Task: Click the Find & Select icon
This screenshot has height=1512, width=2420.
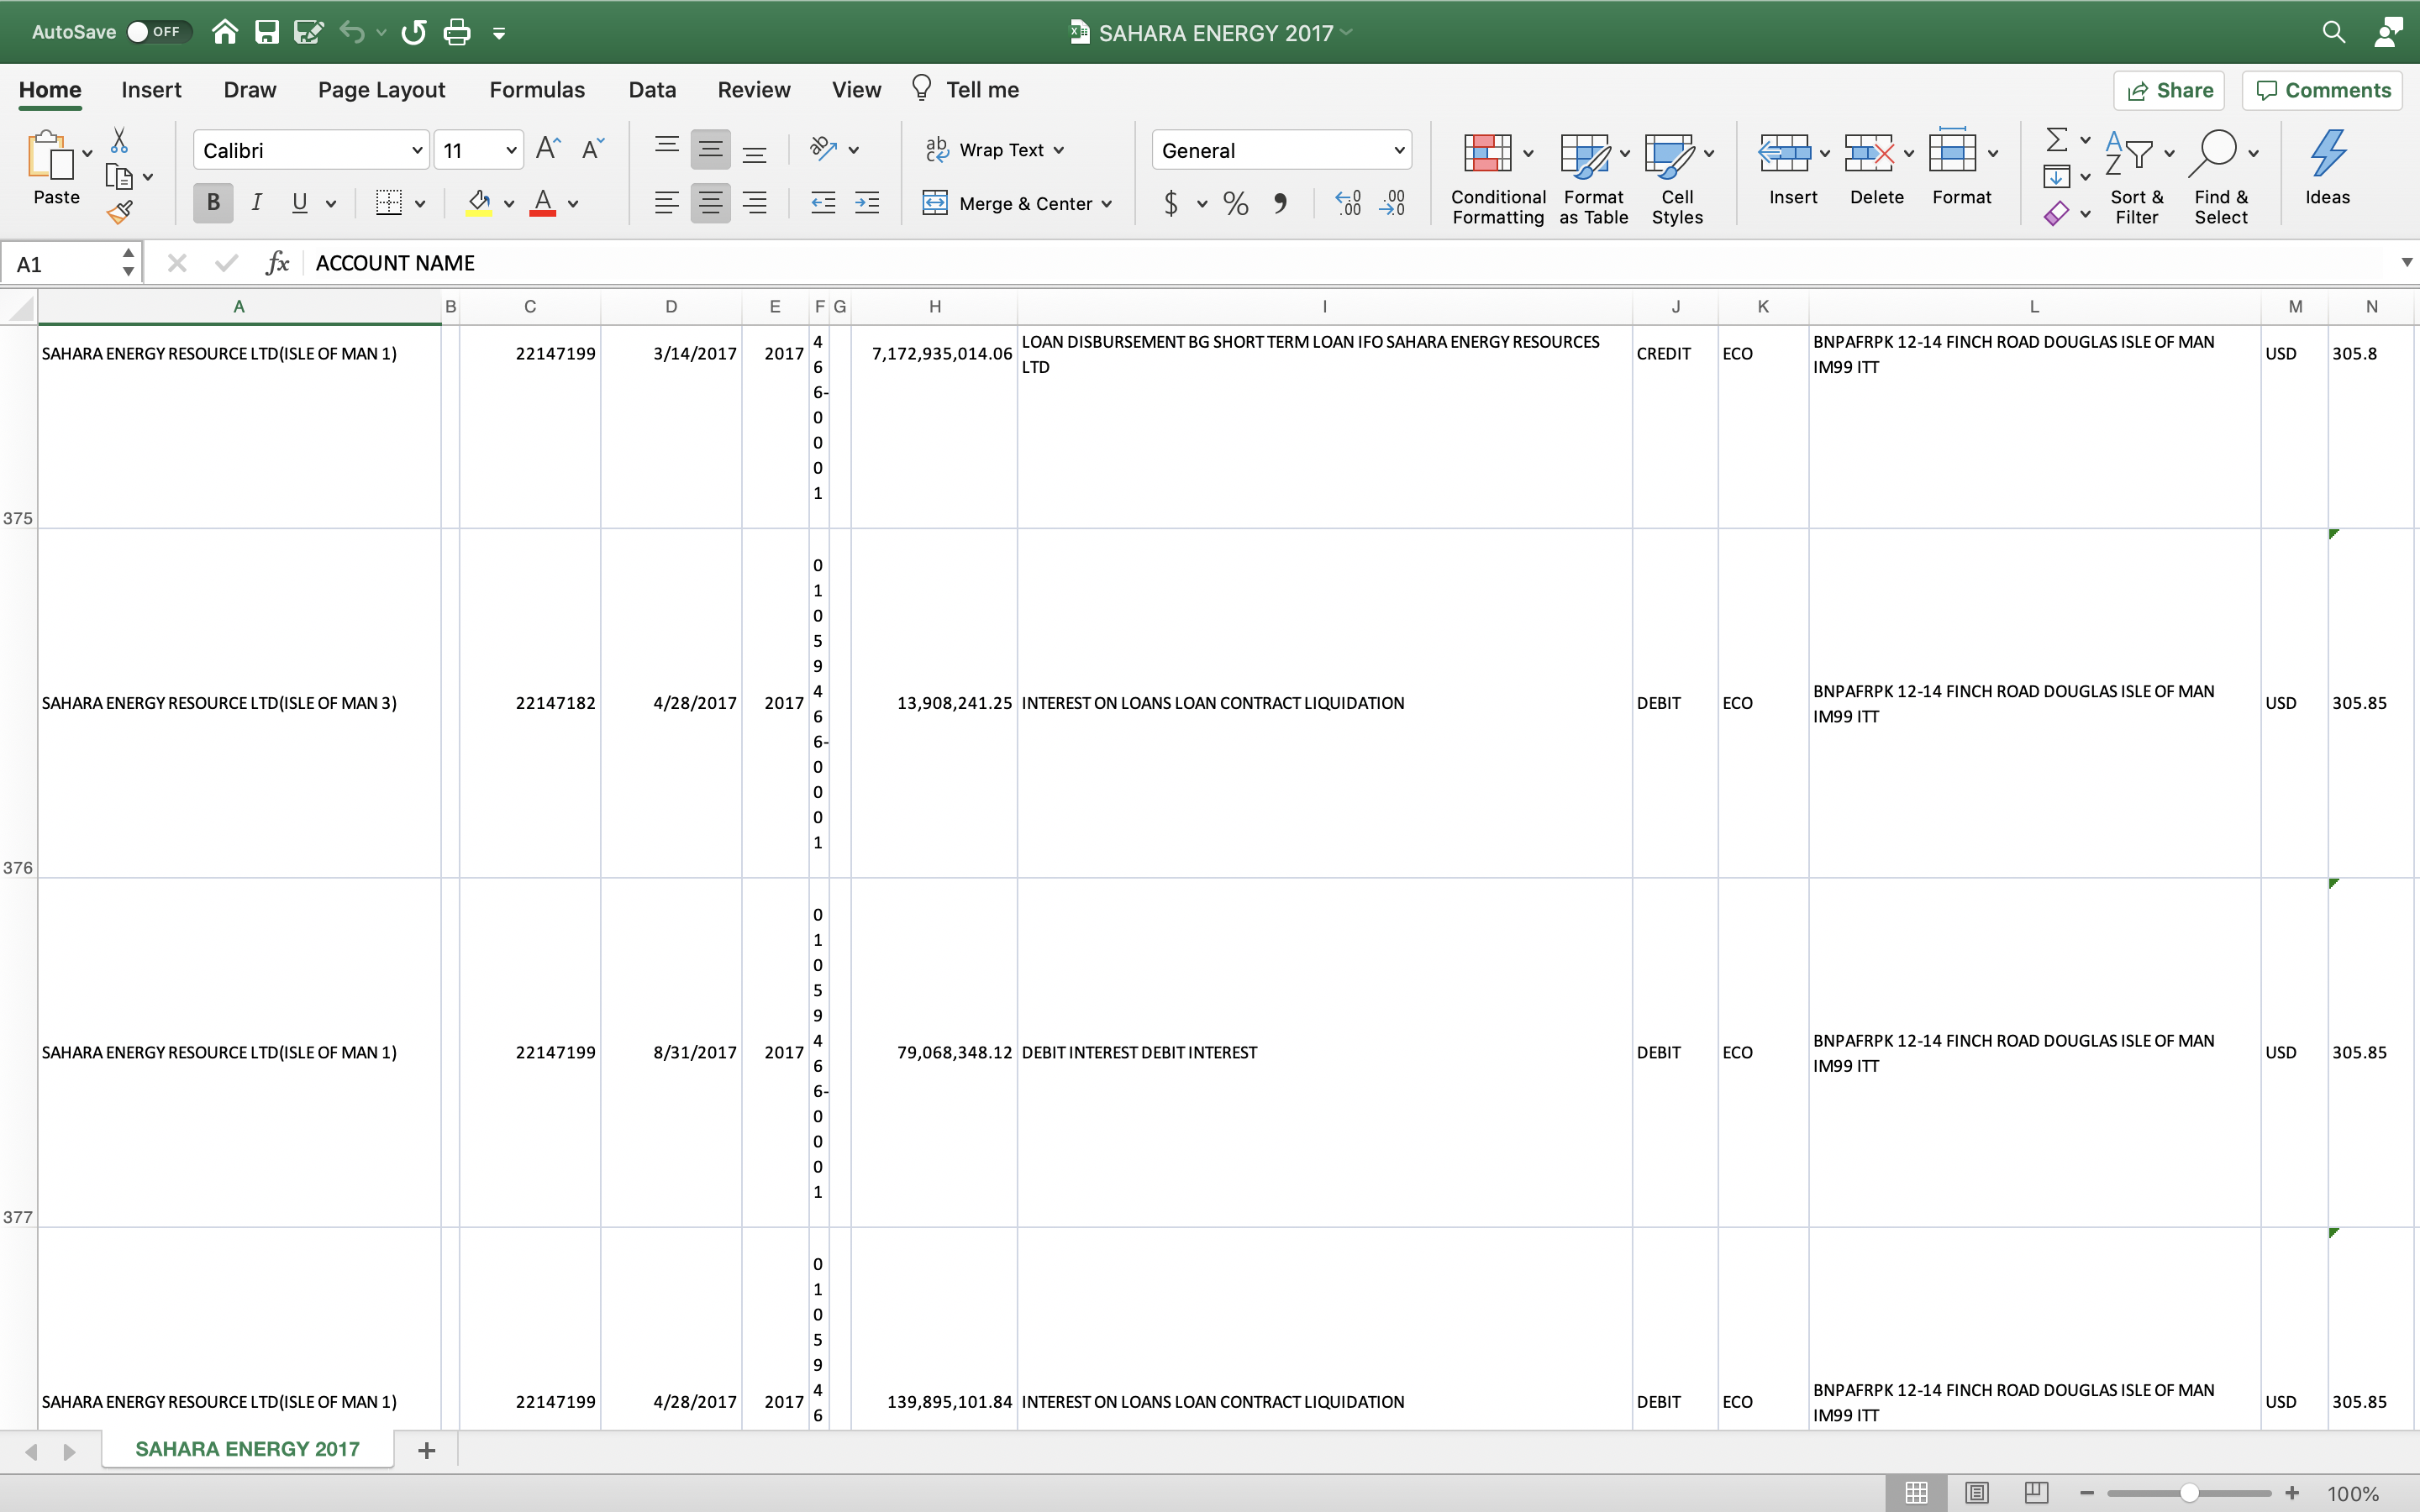Action: coord(2213,154)
